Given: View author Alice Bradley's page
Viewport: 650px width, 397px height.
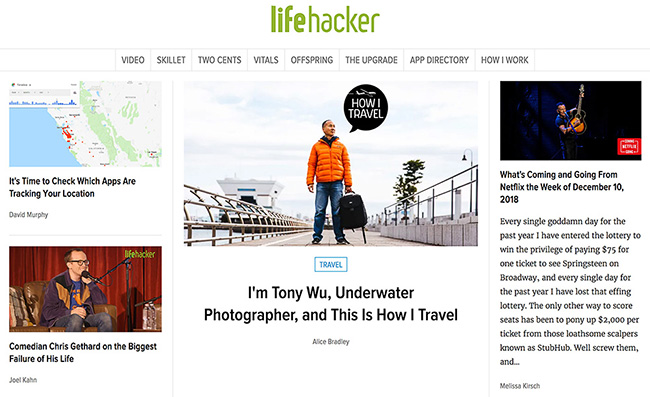Looking at the screenshot, I should [x=331, y=342].
